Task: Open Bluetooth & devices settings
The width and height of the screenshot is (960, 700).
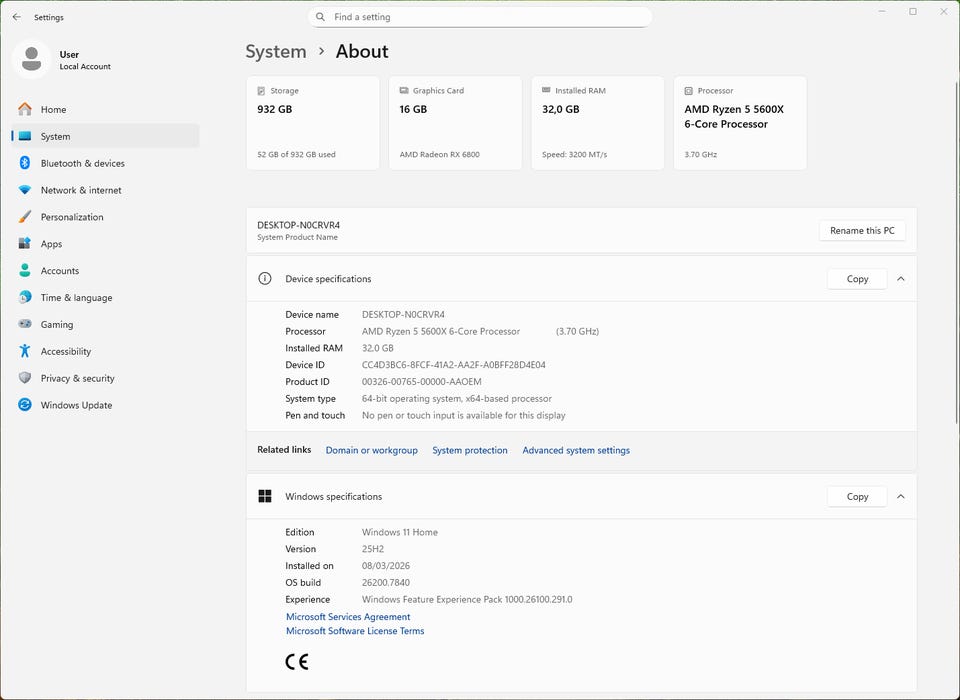Action: (x=82, y=163)
